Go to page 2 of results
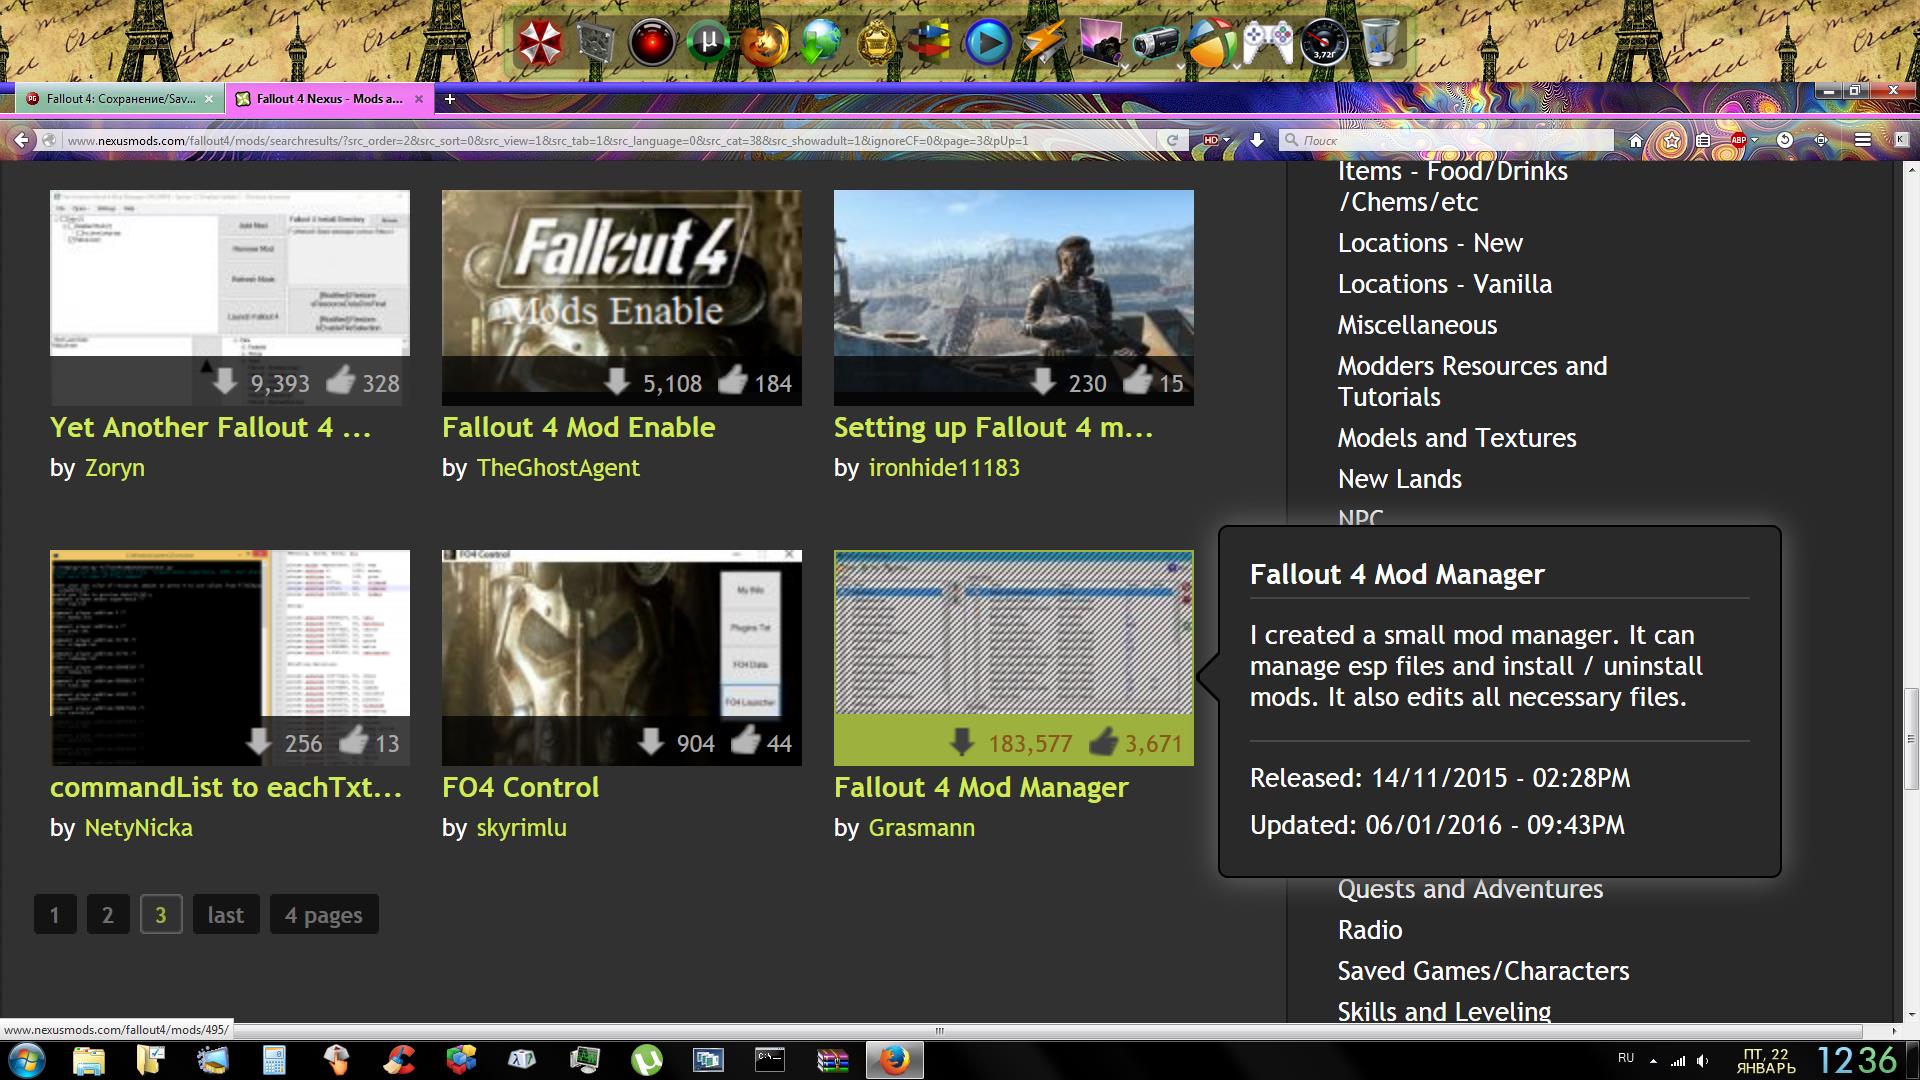This screenshot has height=1080, width=1920. pyautogui.click(x=108, y=914)
